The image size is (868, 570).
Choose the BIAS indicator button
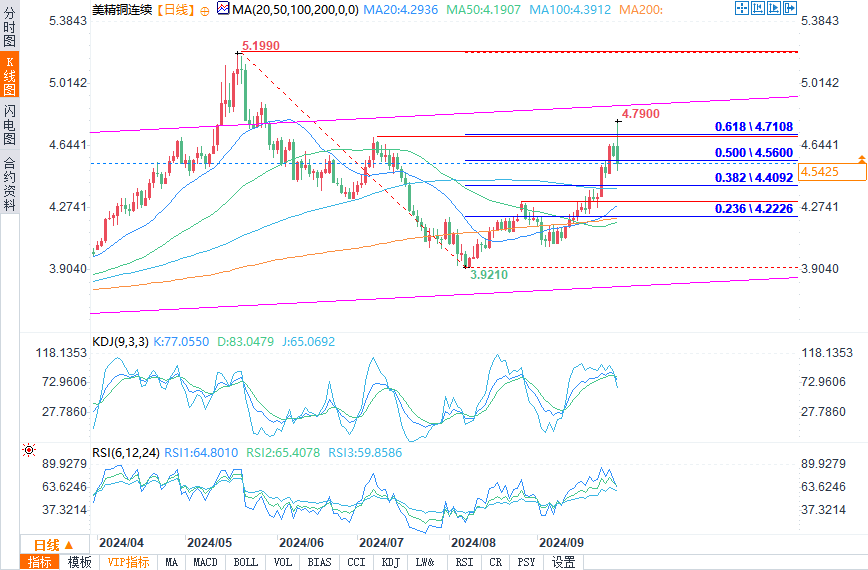click(319, 562)
